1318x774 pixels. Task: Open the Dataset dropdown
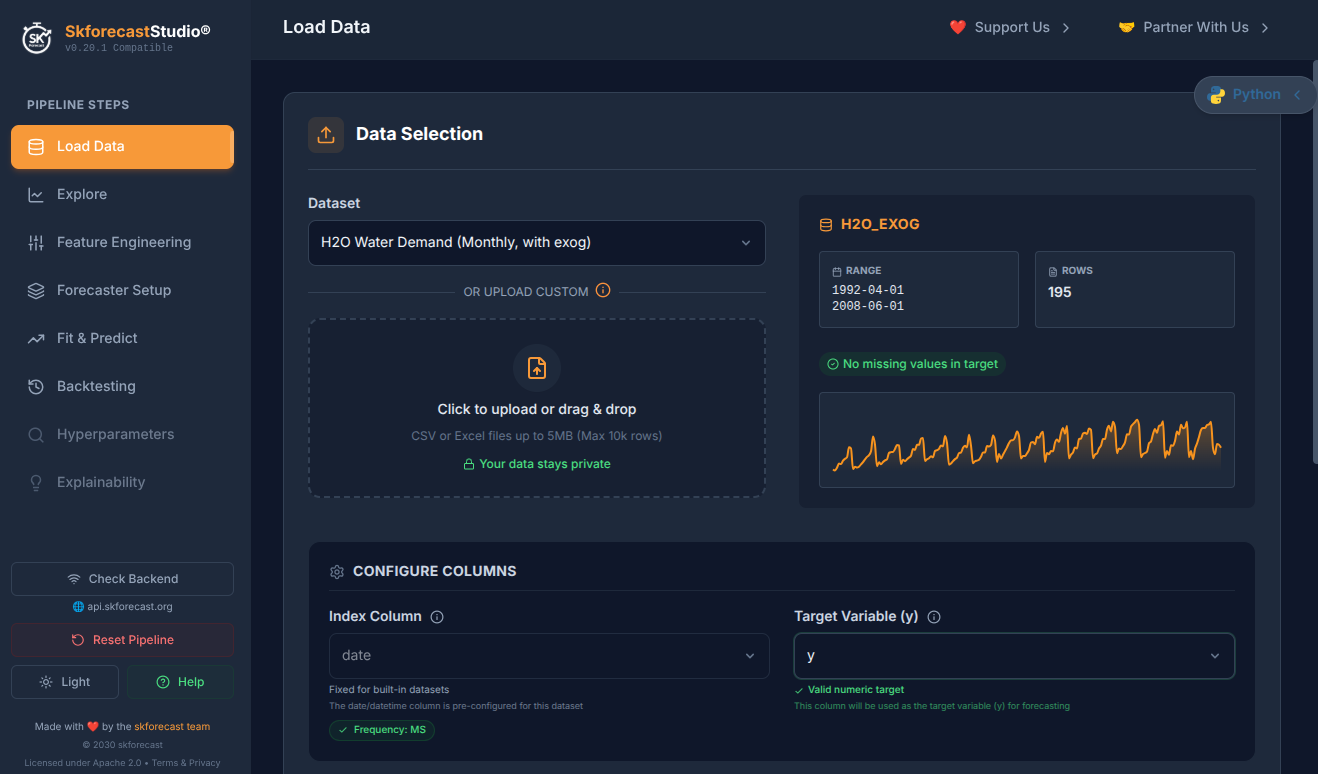(536, 243)
